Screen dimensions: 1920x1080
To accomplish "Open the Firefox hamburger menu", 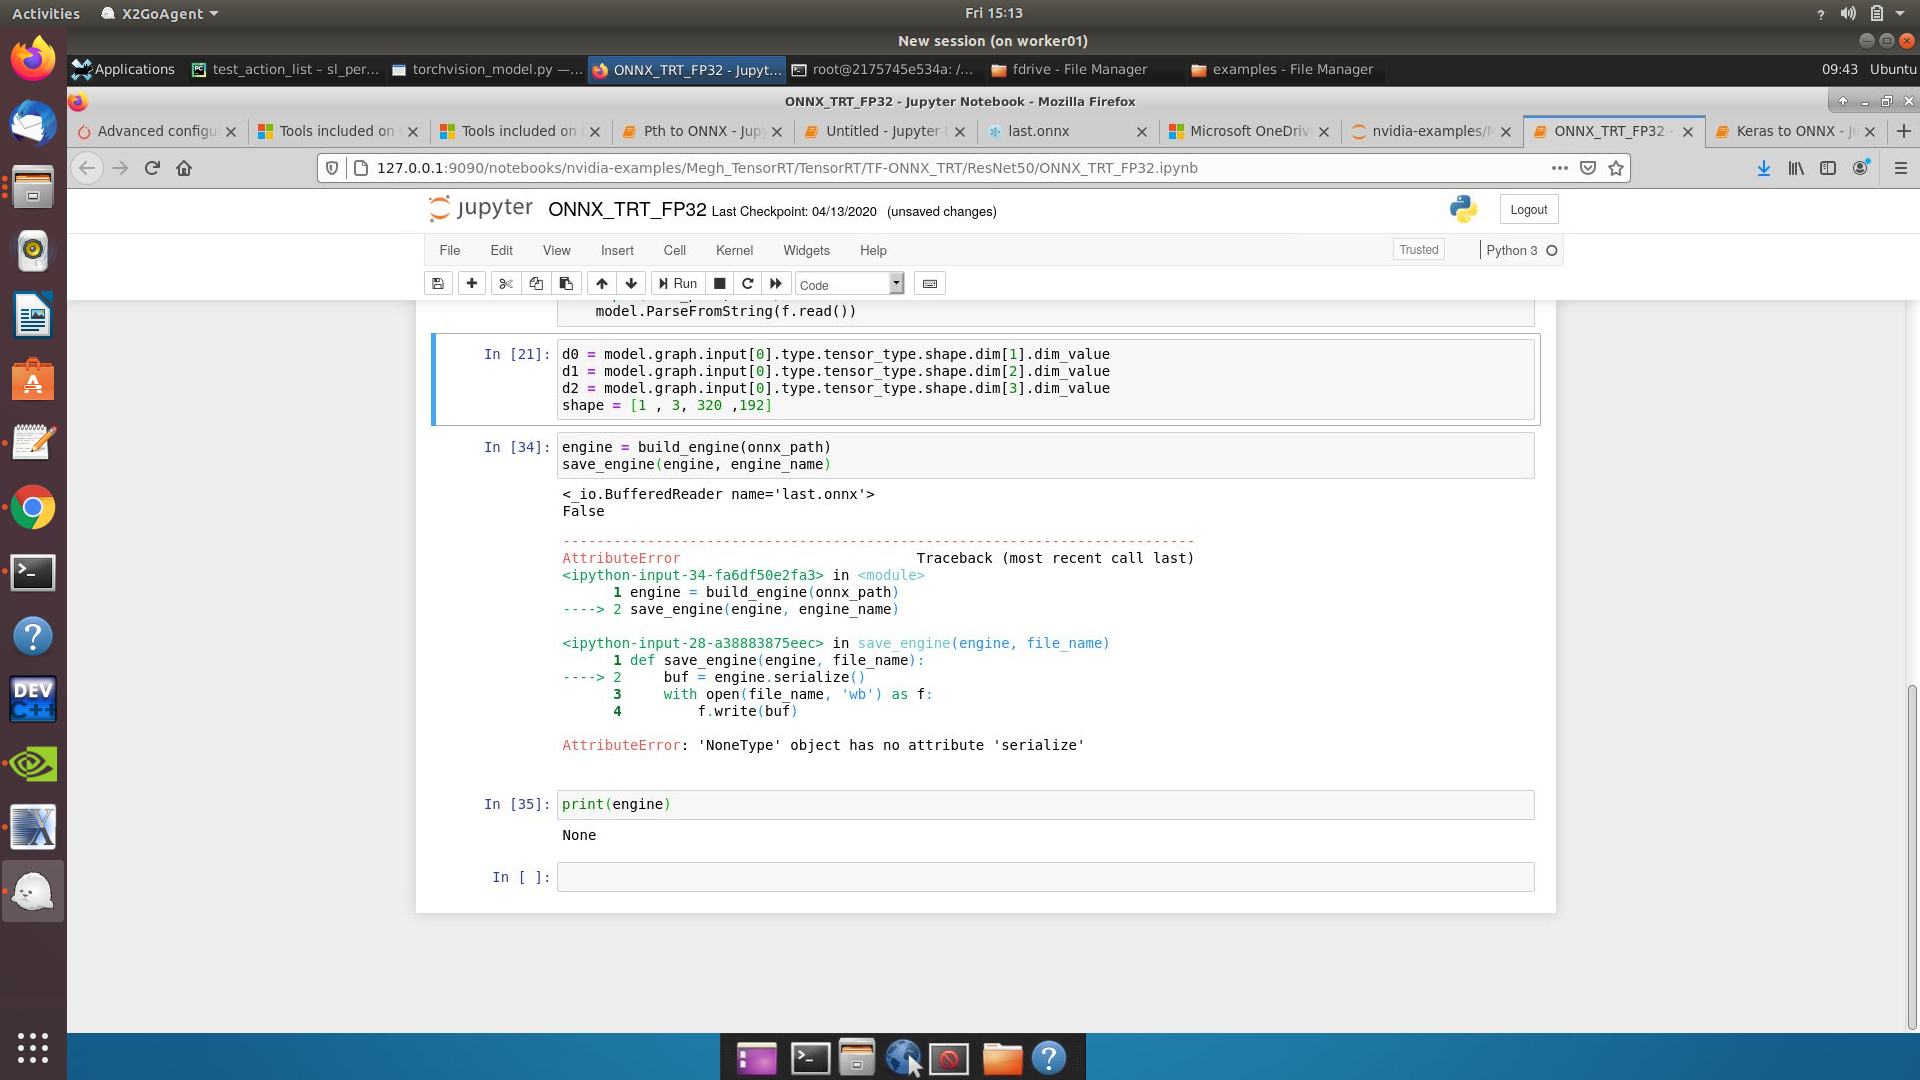I will [1900, 168].
